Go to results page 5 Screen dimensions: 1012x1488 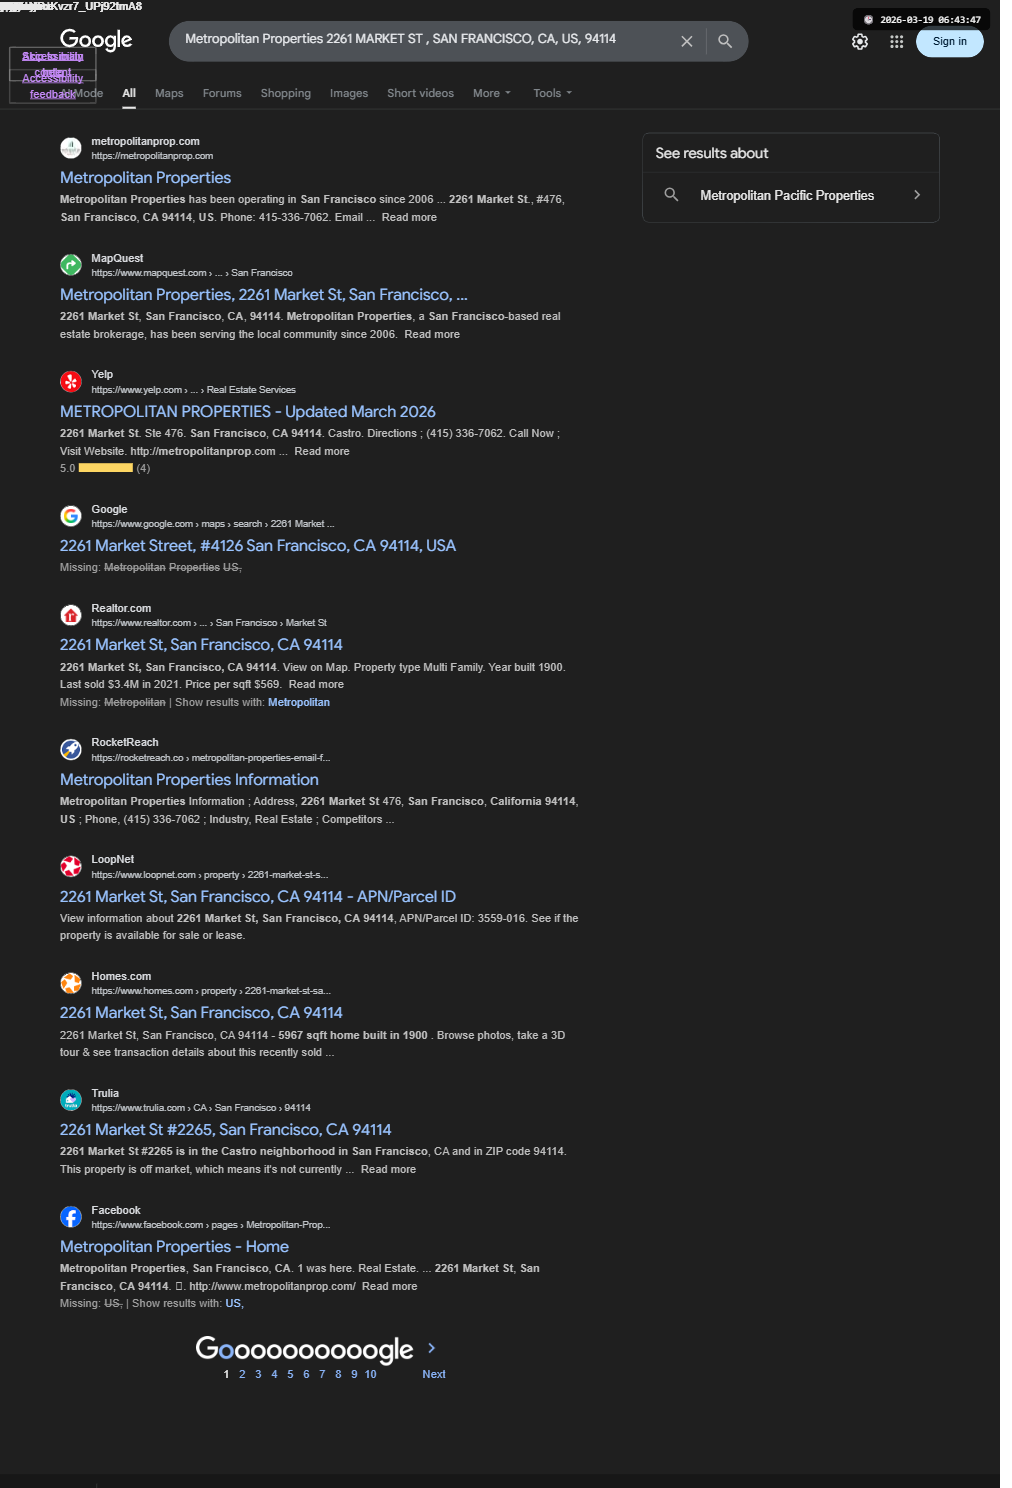pyautogui.click(x=290, y=1374)
